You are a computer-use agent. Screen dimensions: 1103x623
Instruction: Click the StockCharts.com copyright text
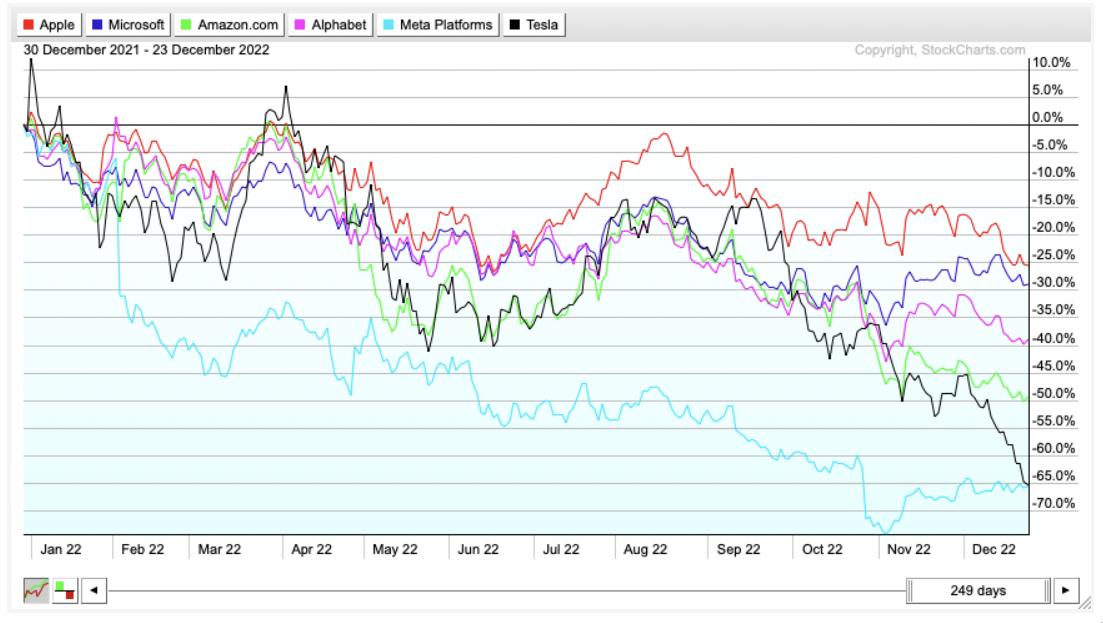pos(940,50)
